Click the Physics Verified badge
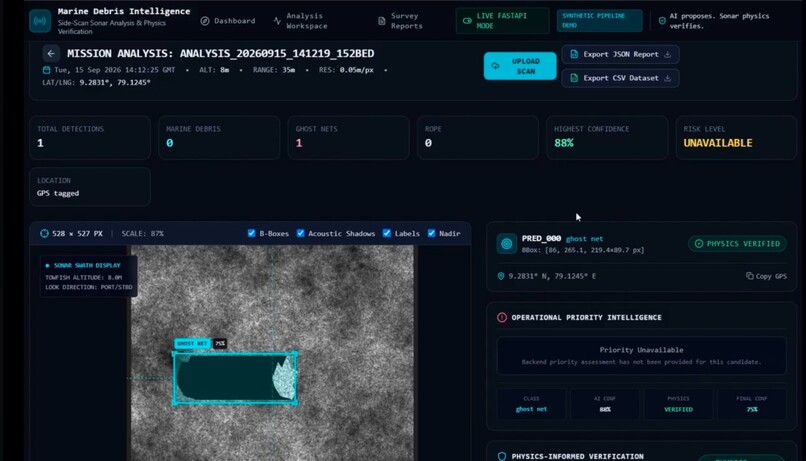This screenshot has width=806, height=461. [737, 244]
